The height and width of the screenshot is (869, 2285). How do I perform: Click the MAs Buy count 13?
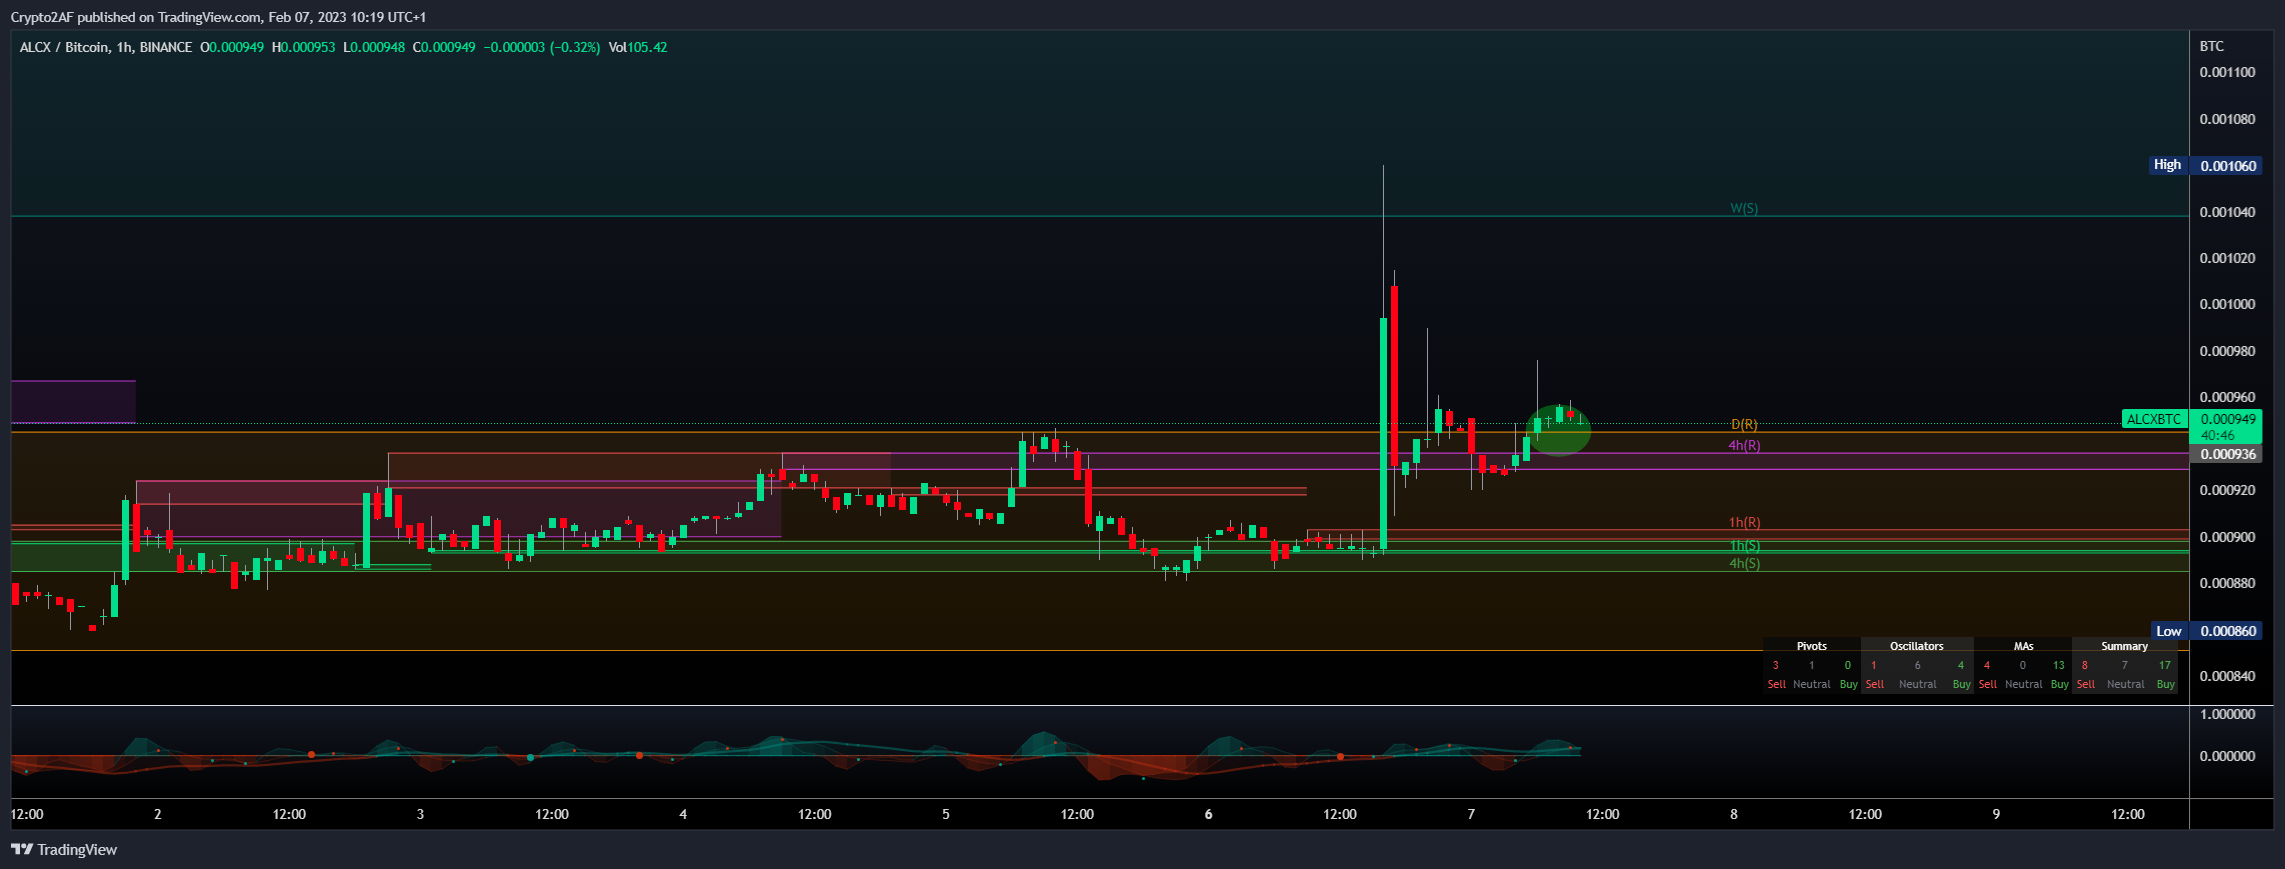2058,665
